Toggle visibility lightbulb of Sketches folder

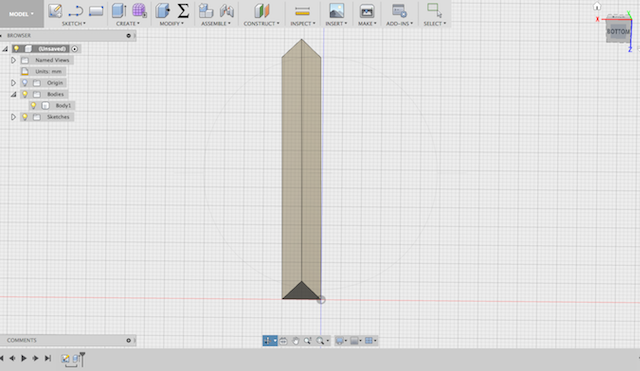25,117
